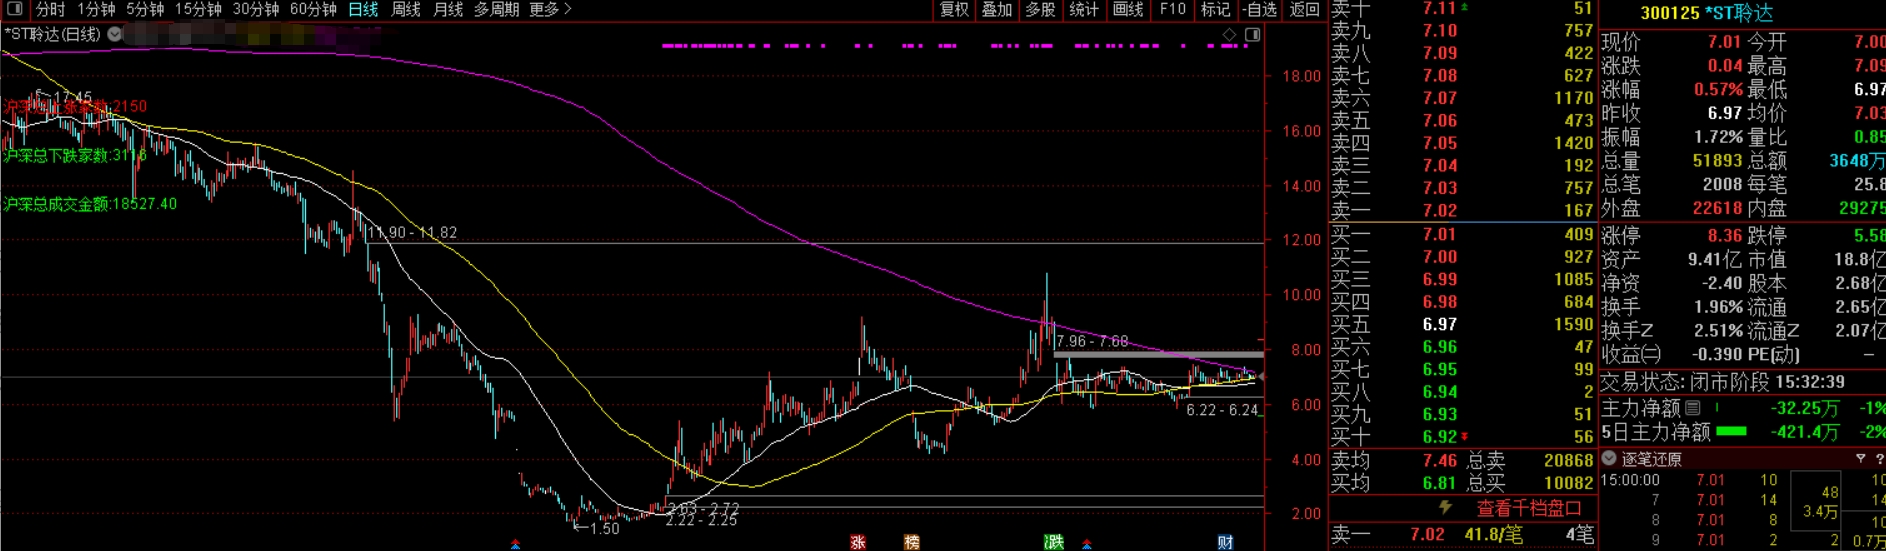Screen dimensions: 1886x551
Task: Toggle right side panel icon above chart
Action: (1252, 34)
